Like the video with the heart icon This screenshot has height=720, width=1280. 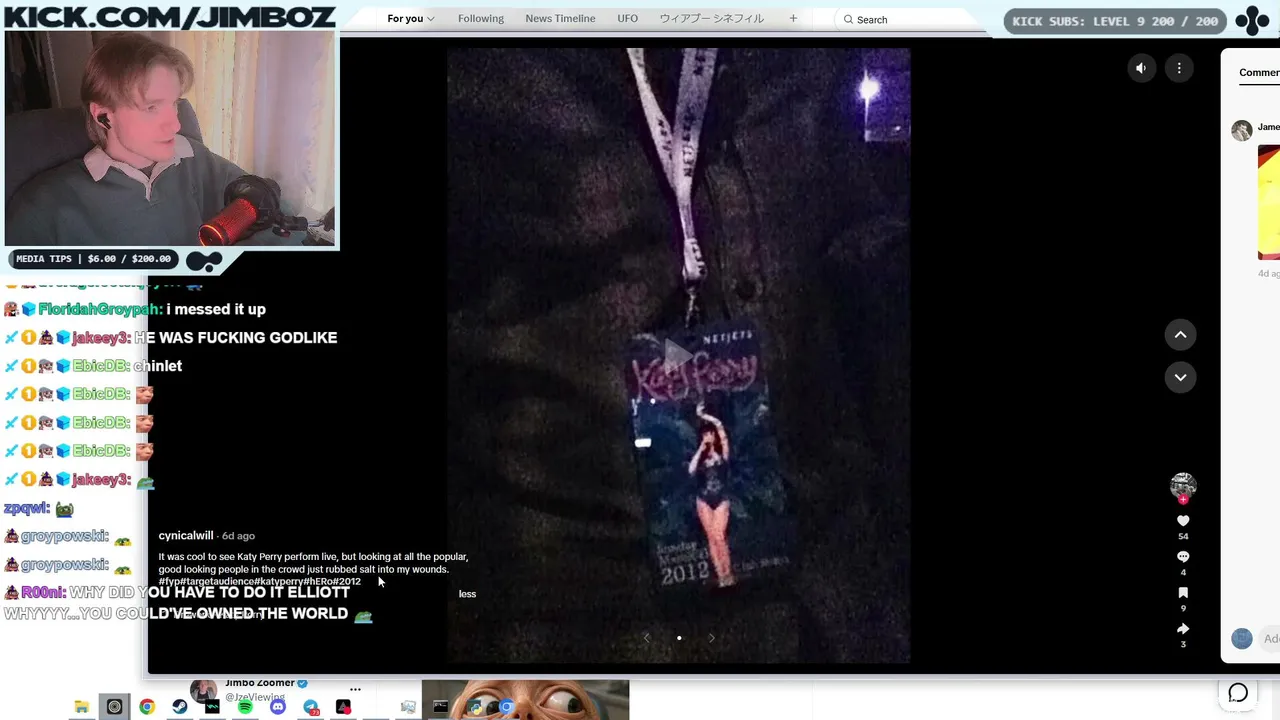pyautogui.click(x=1183, y=521)
